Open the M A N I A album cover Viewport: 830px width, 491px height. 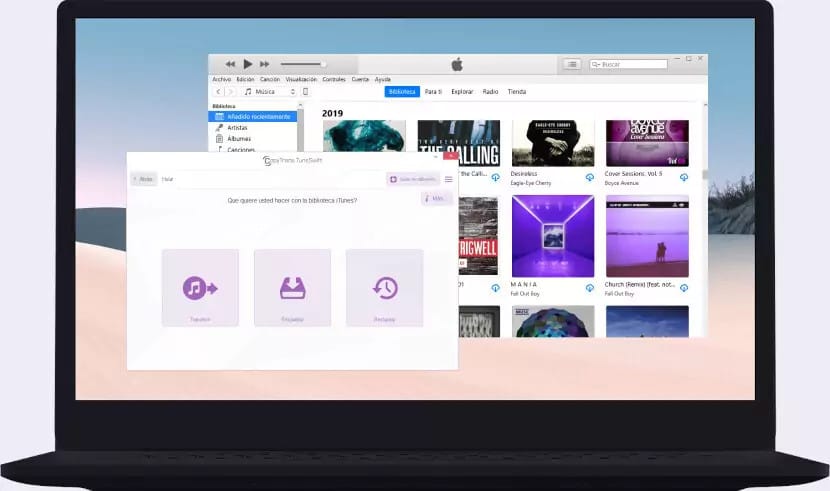[553, 236]
